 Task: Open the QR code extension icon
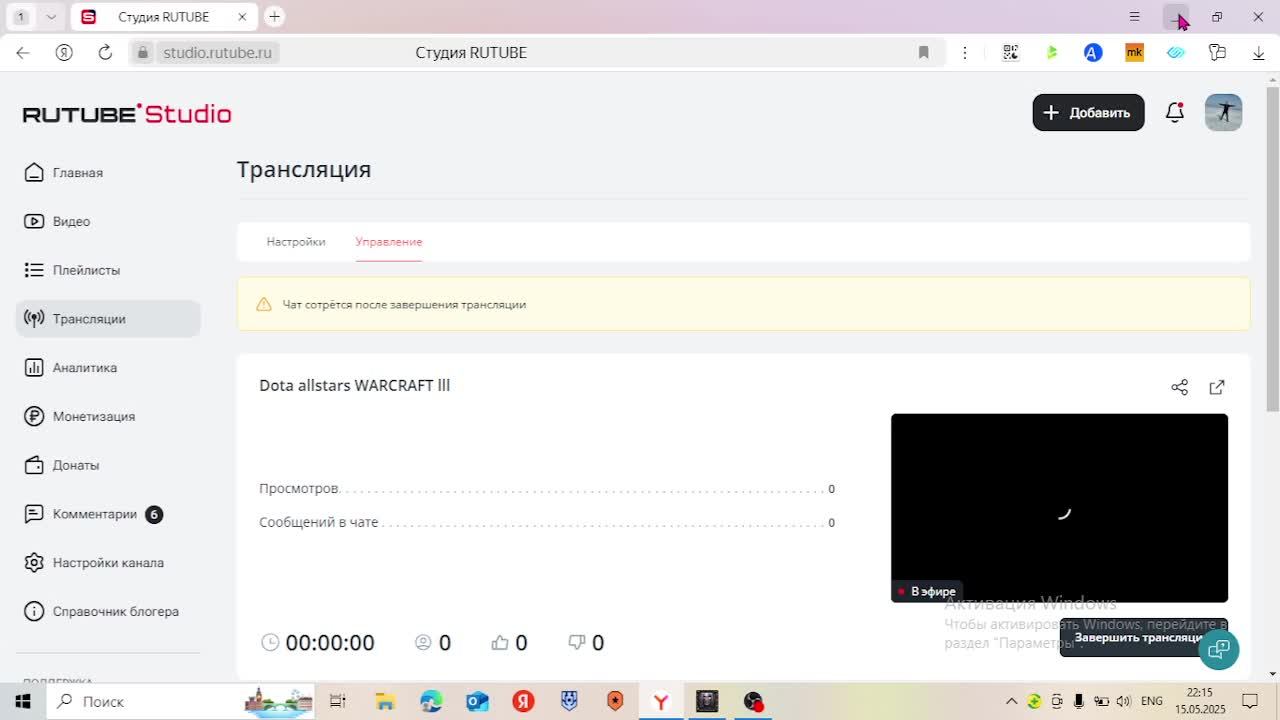pyautogui.click(x=1011, y=53)
